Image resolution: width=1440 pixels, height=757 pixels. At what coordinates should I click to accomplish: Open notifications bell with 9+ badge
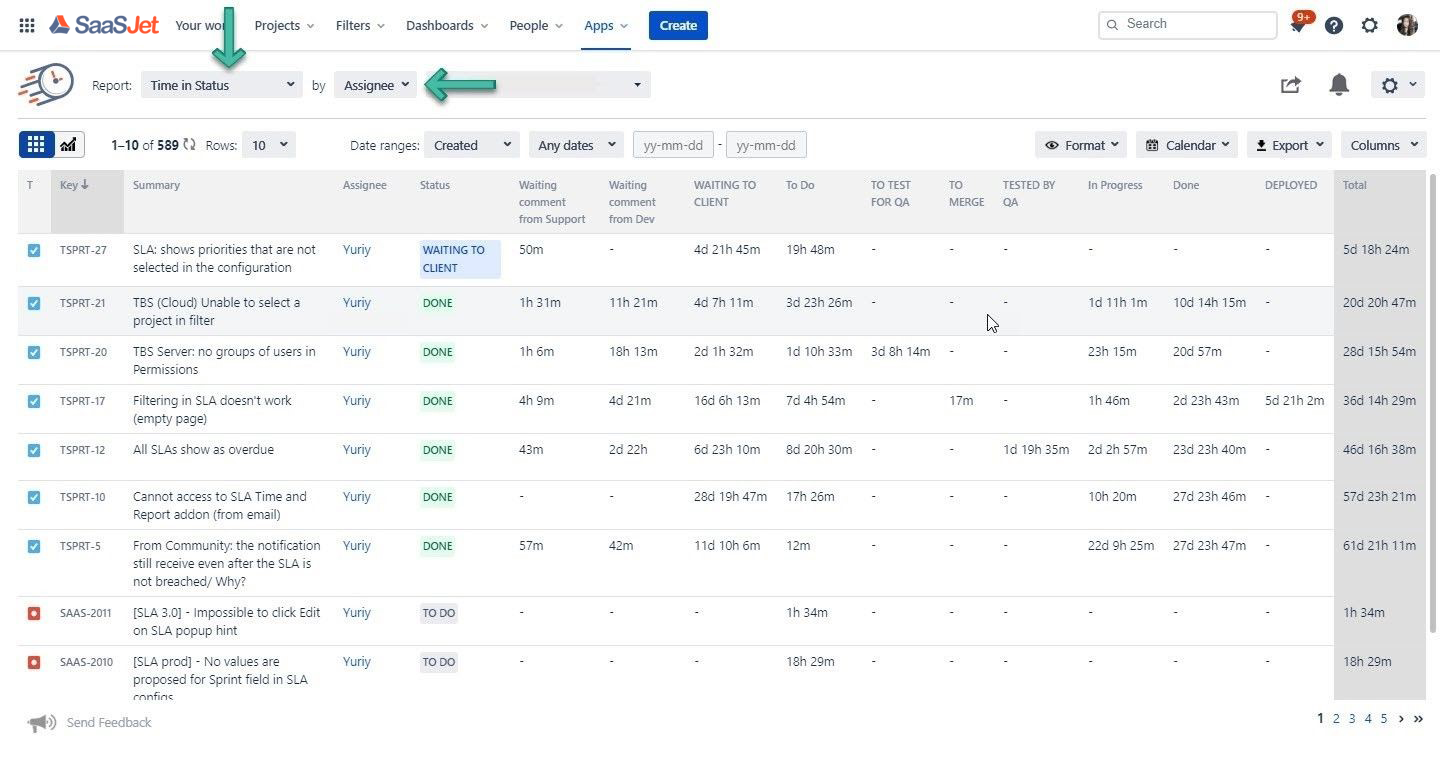click(x=1300, y=24)
